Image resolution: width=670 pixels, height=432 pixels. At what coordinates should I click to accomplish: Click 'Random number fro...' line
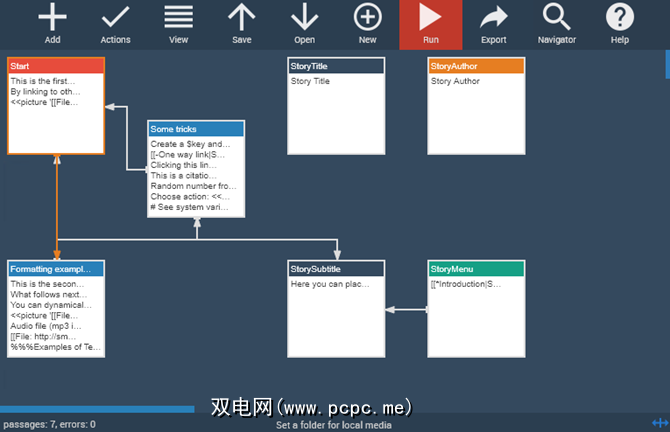click(x=193, y=186)
